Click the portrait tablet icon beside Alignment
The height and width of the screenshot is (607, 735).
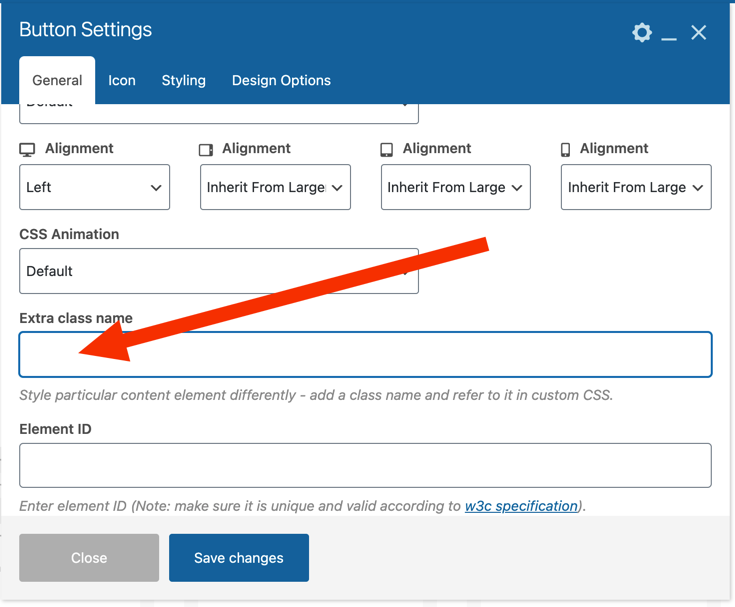pyautogui.click(x=387, y=149)
